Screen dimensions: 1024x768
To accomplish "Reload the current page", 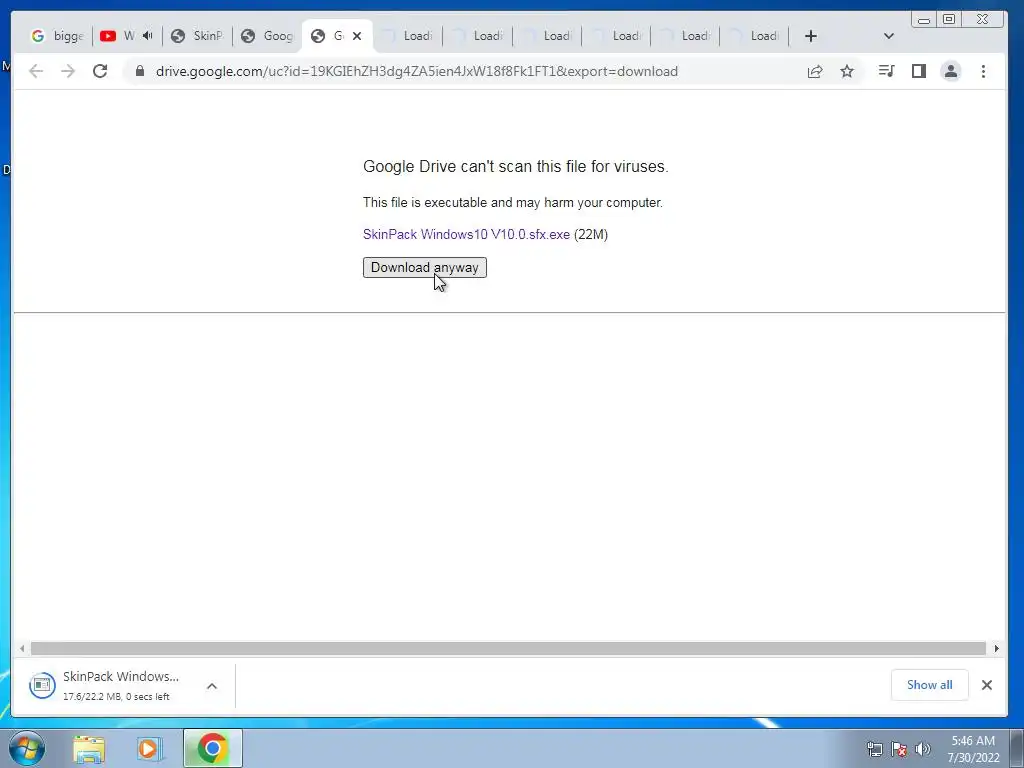I will tap(100, 71).
